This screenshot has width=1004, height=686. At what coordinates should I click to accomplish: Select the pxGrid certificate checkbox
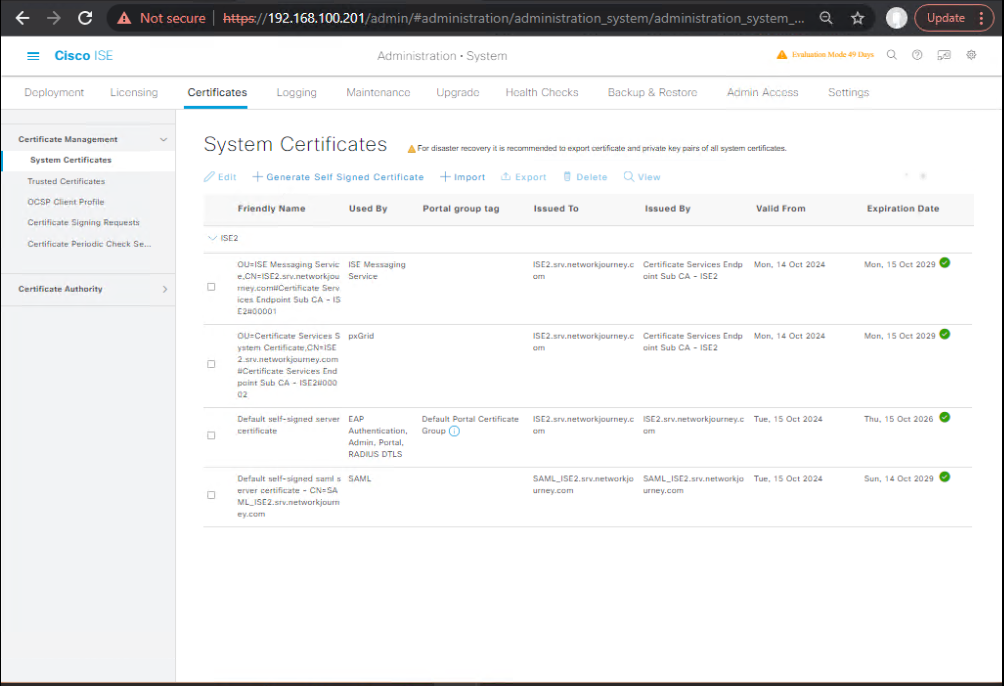click(211, 364)
